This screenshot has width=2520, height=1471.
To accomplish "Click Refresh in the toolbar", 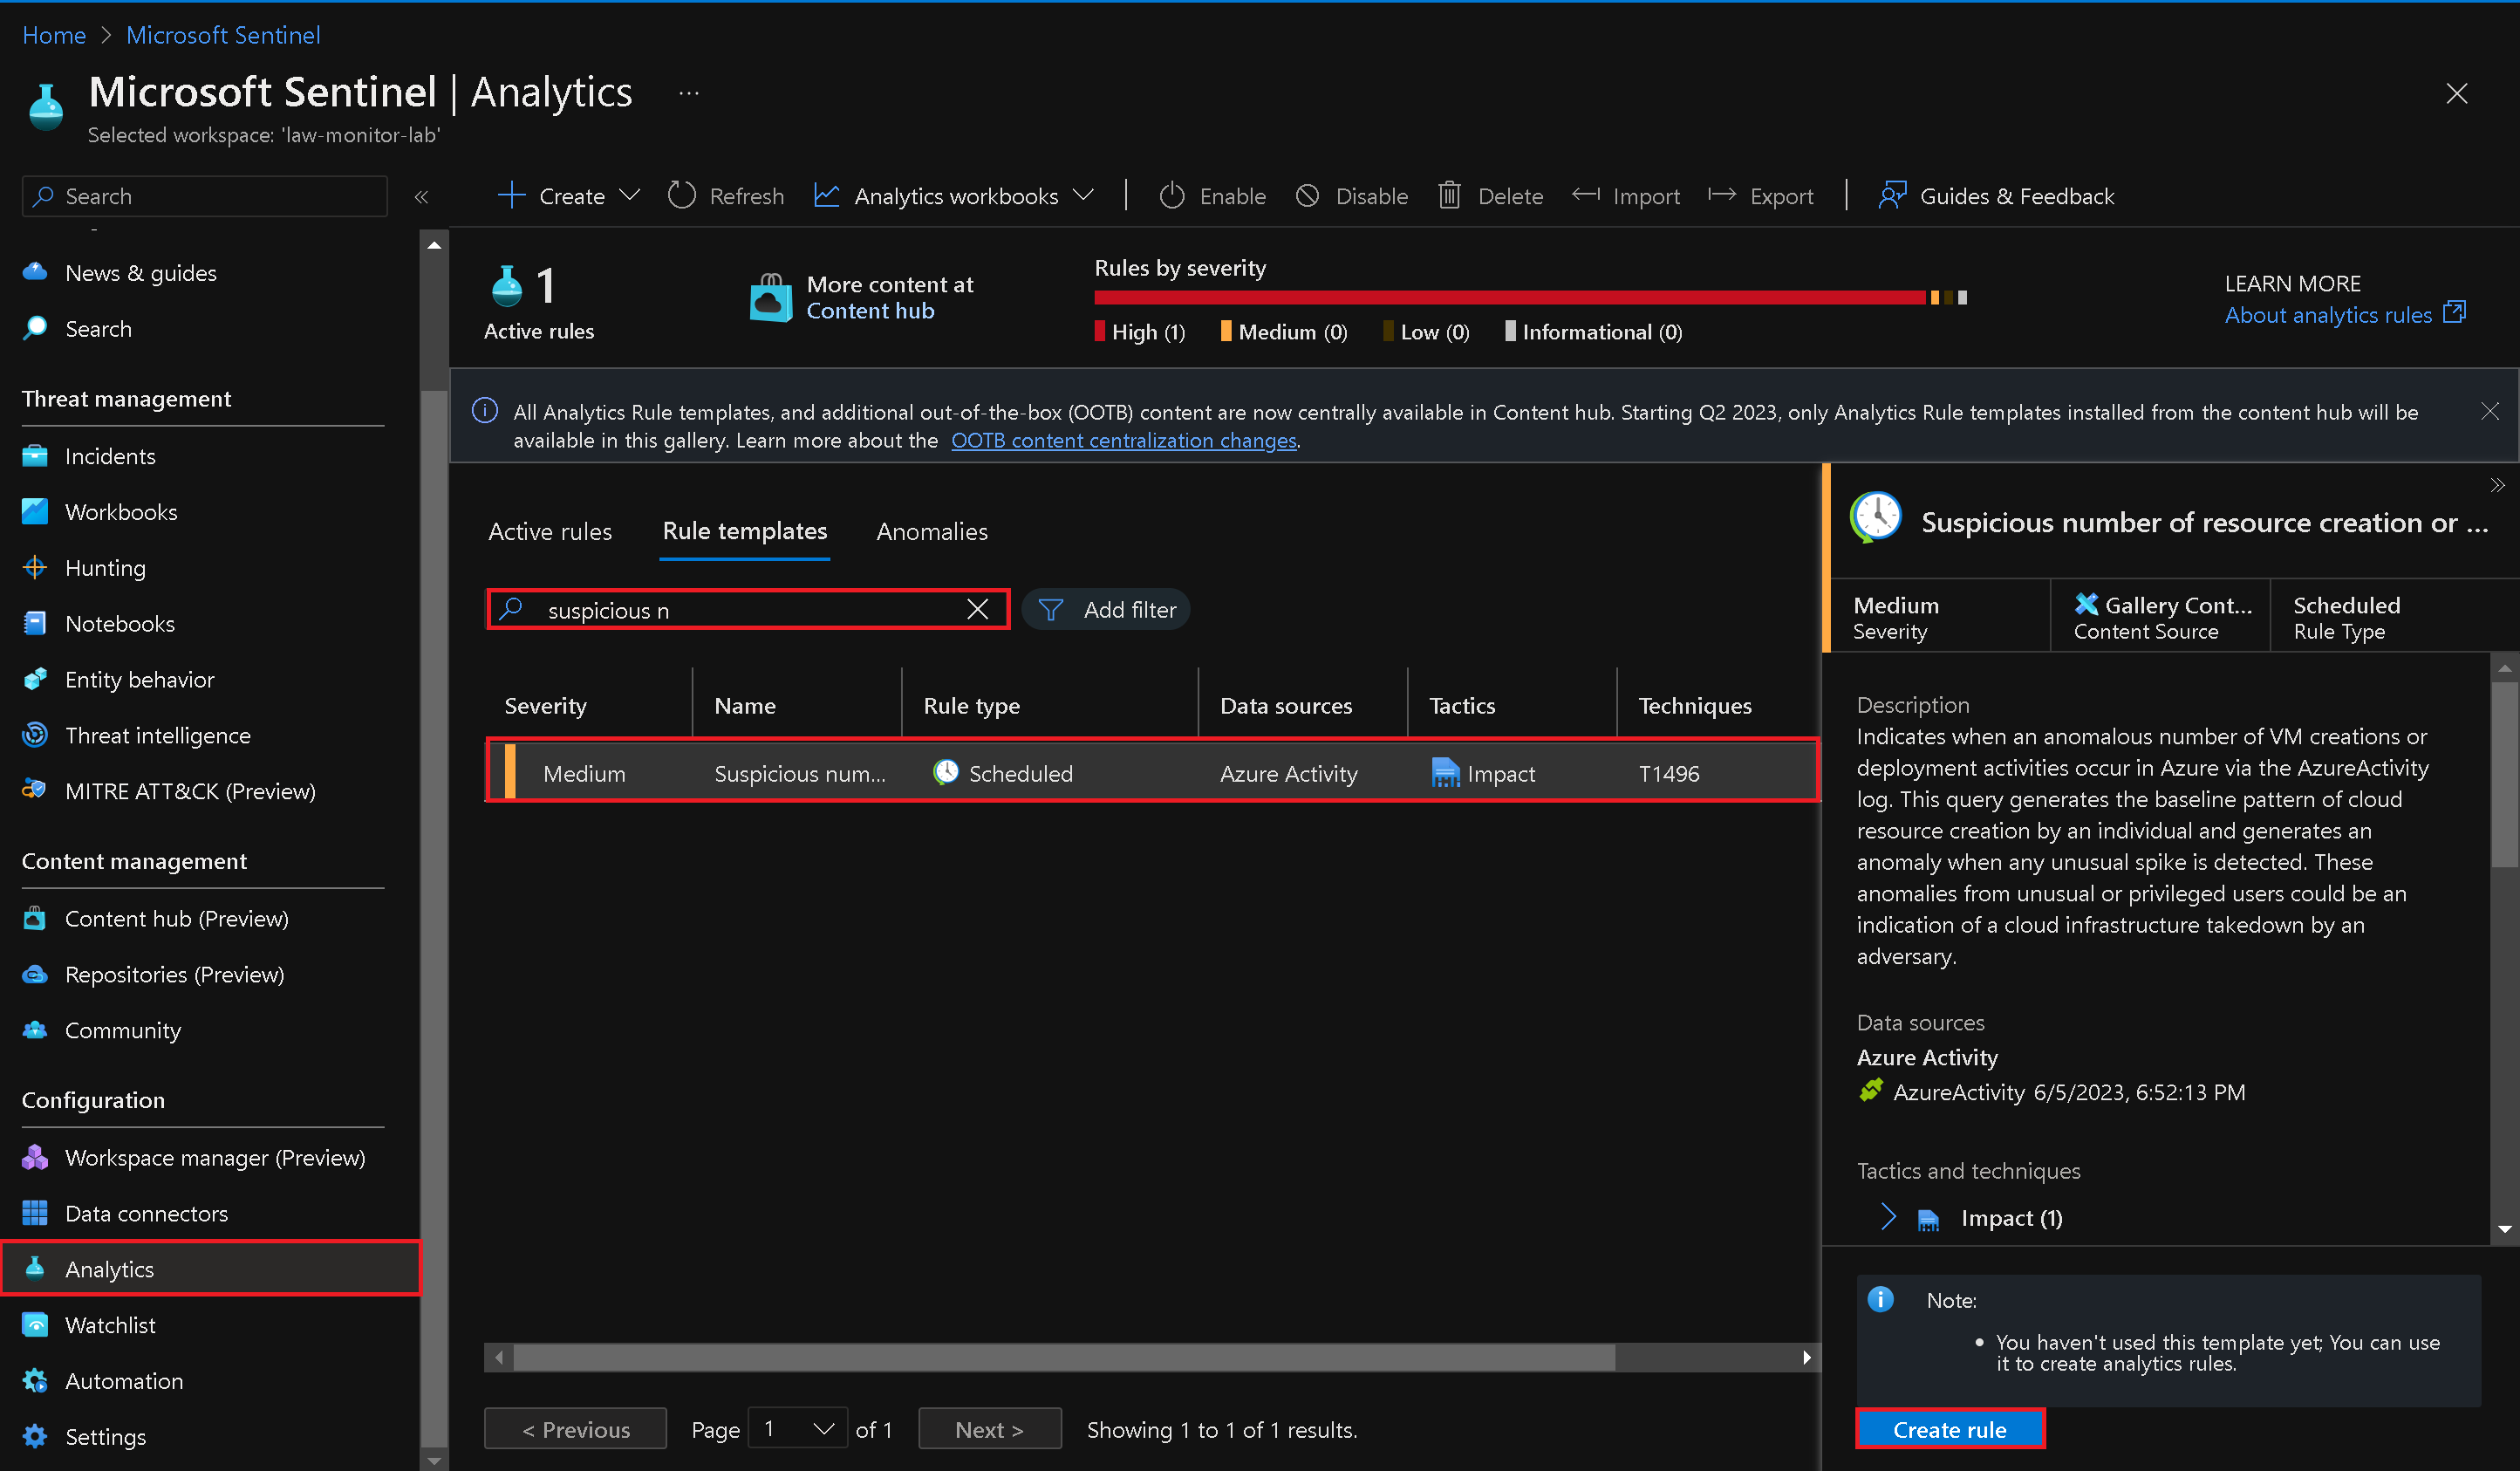I will point(726,196).
